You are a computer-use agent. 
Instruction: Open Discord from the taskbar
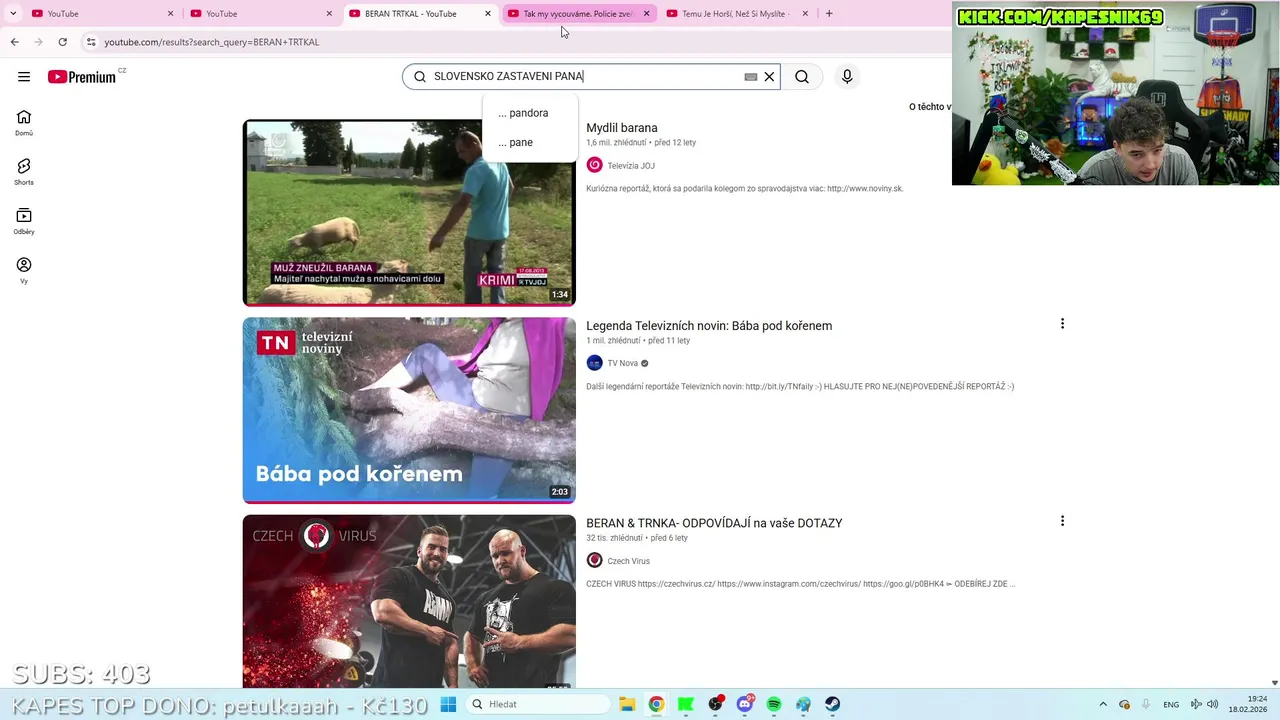[x=745, y=704]
